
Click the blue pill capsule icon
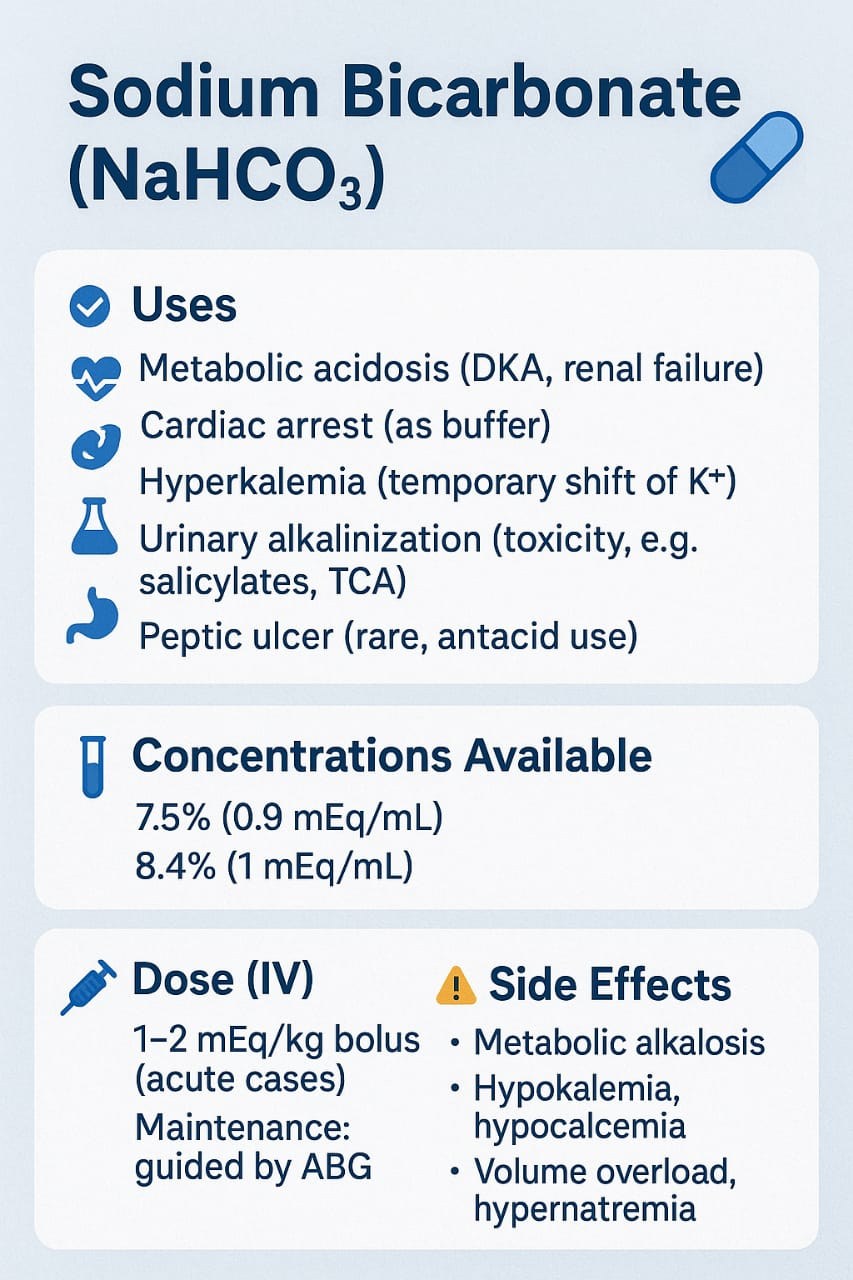coord(756,155)
